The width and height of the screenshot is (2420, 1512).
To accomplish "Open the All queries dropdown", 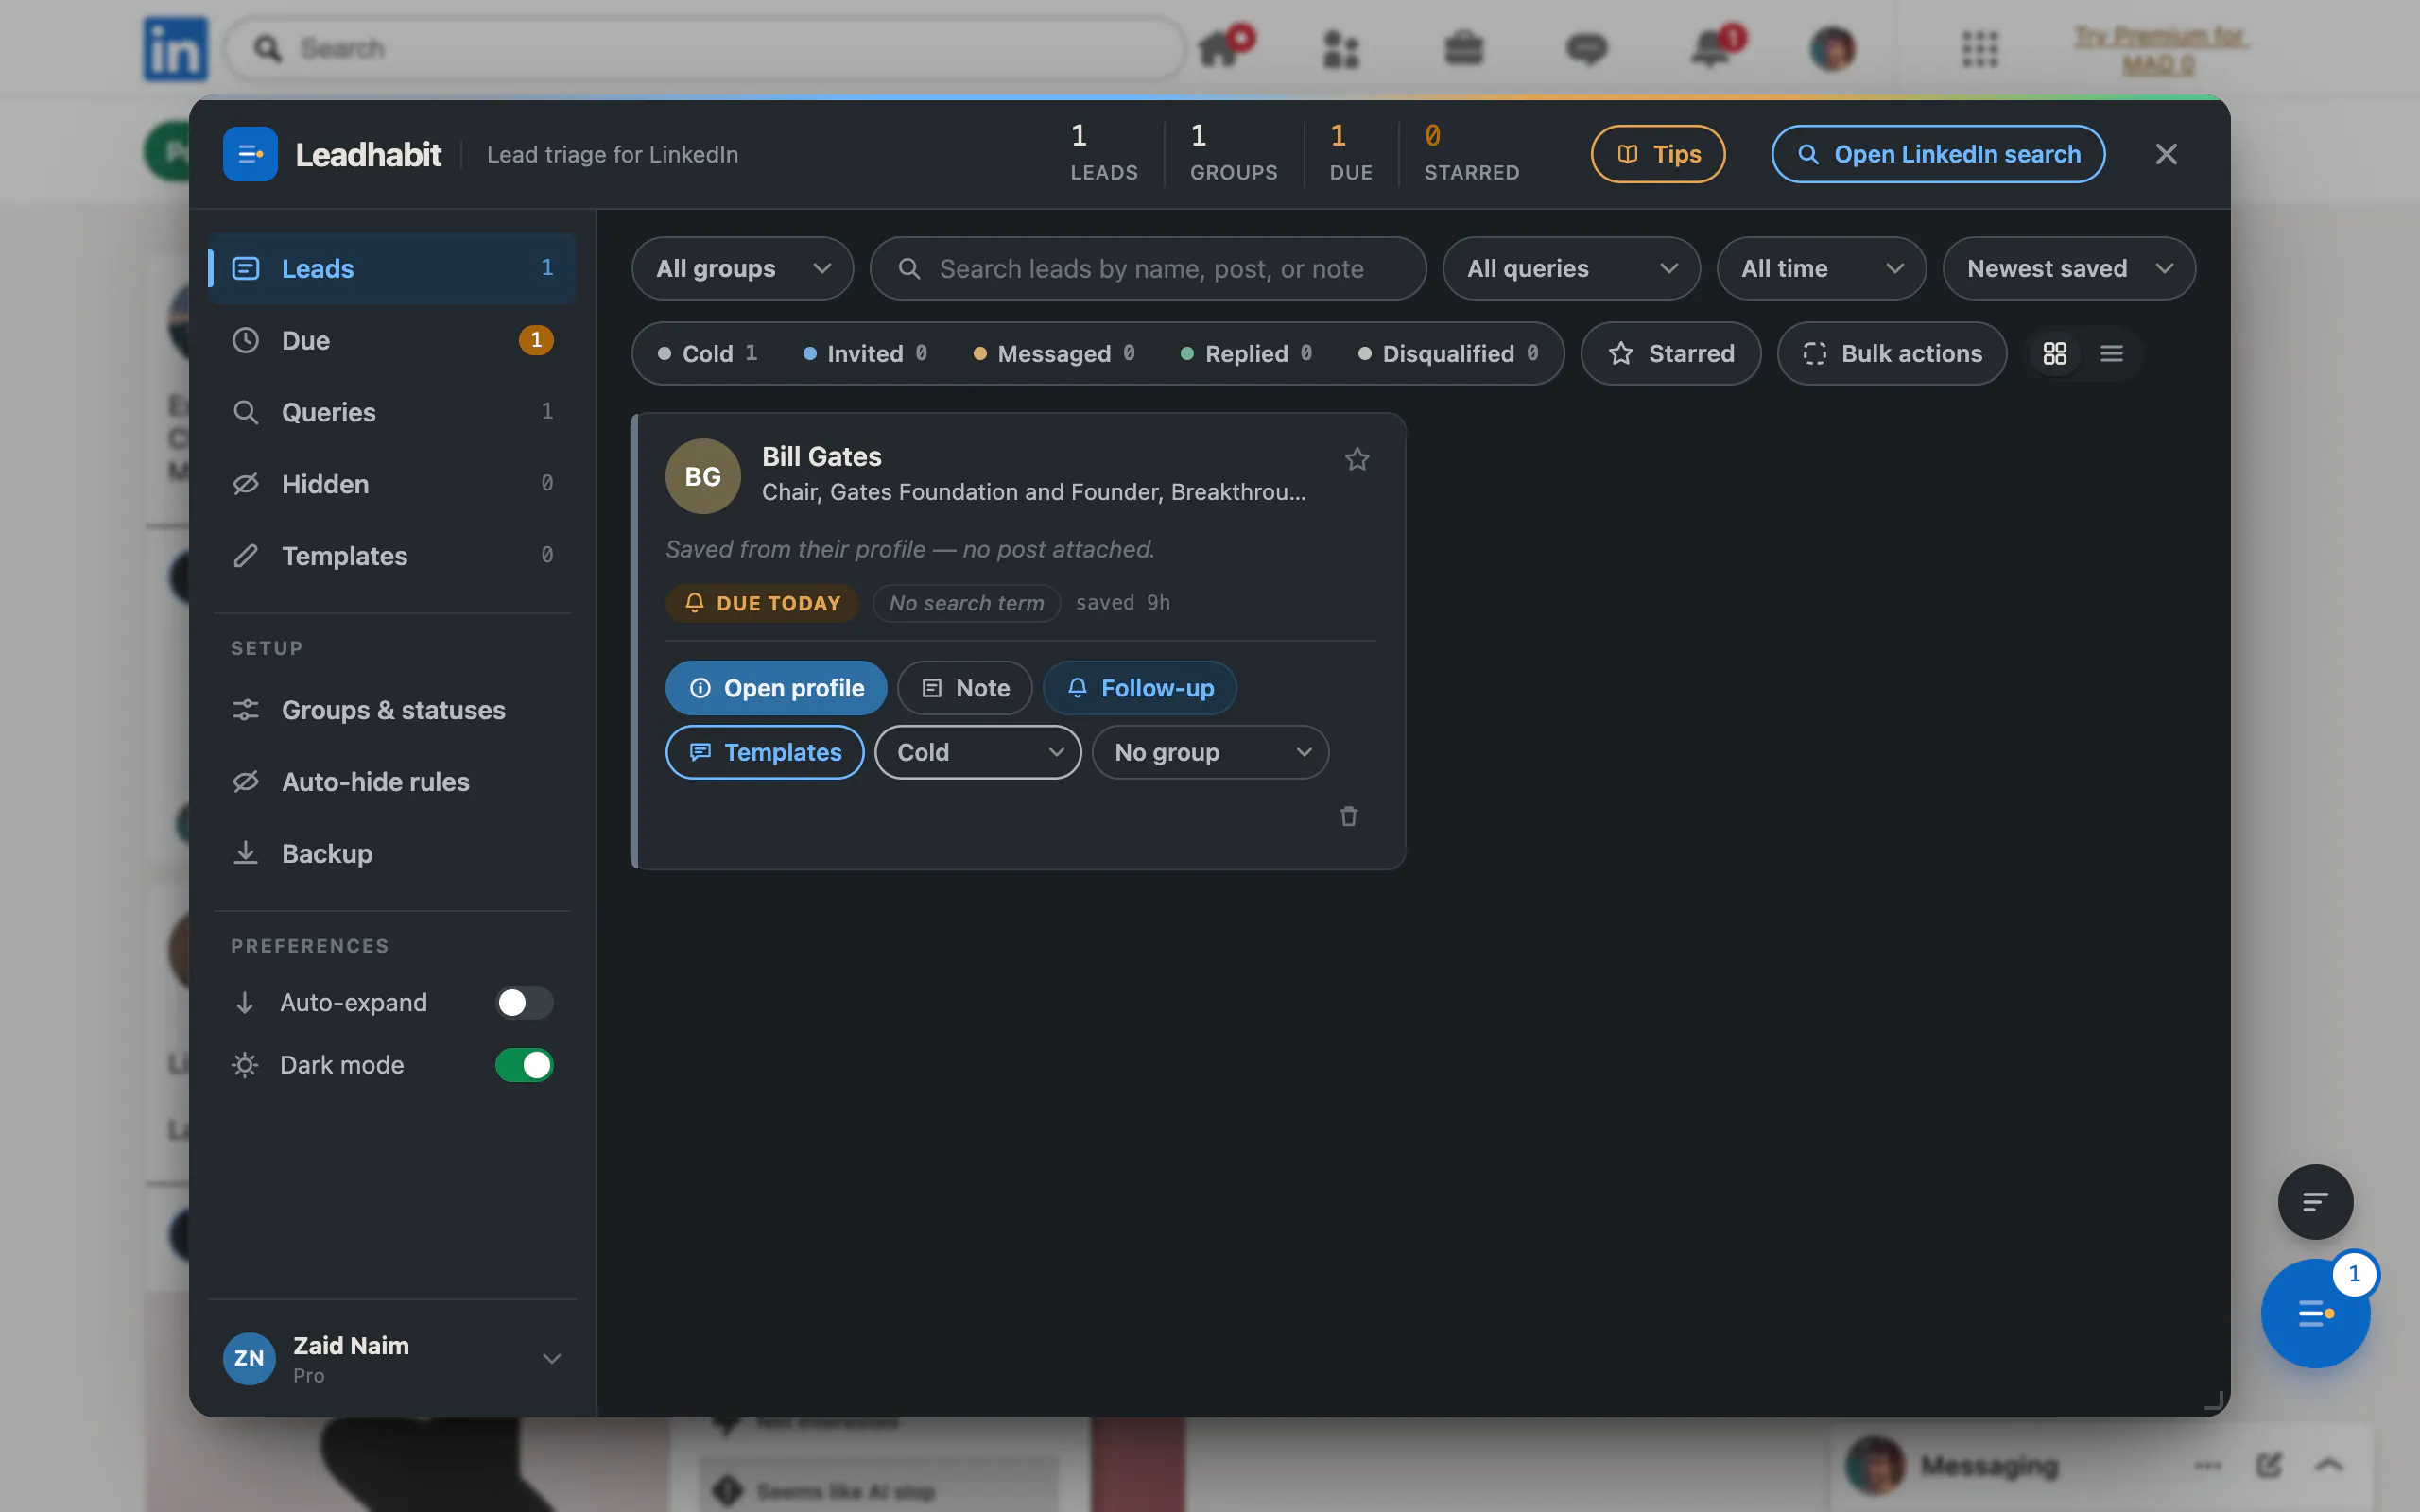I will pyautogui.click(x=1571, y=268).
